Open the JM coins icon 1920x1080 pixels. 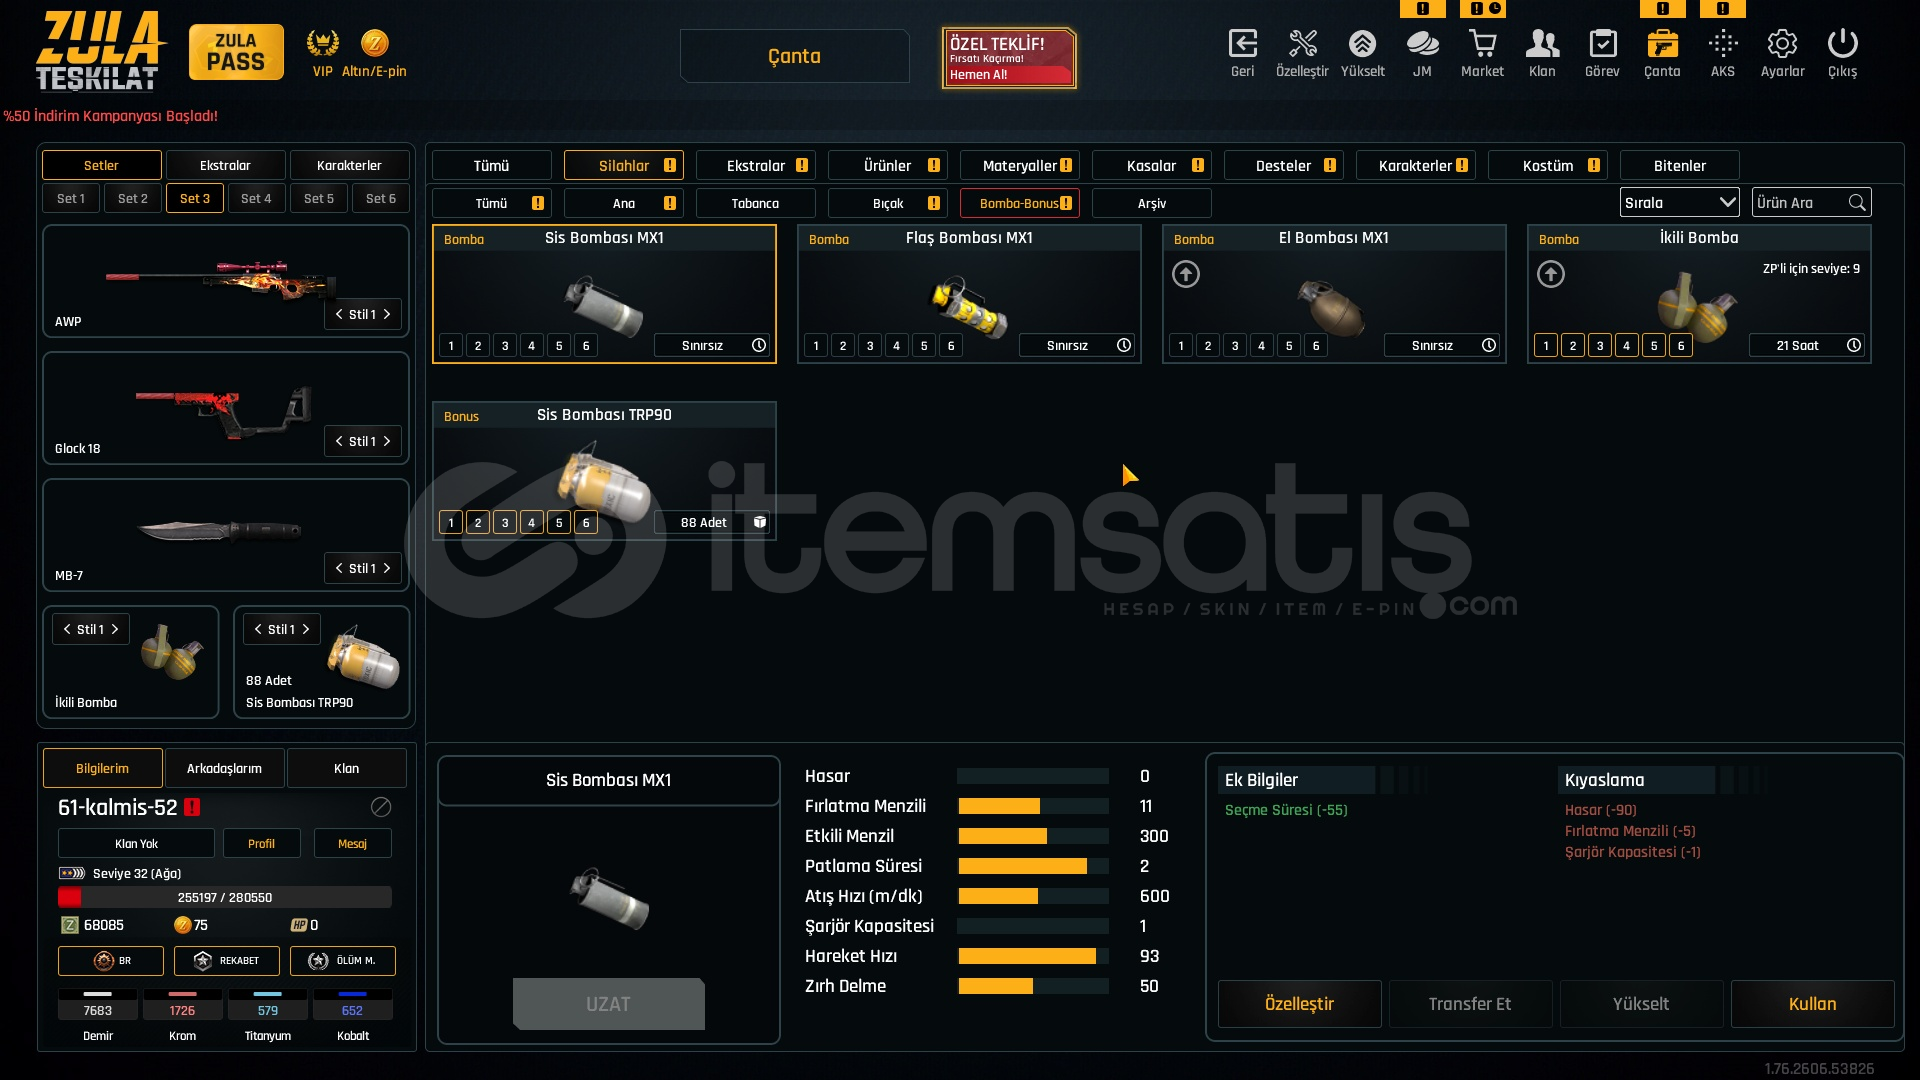[1422, 44]
